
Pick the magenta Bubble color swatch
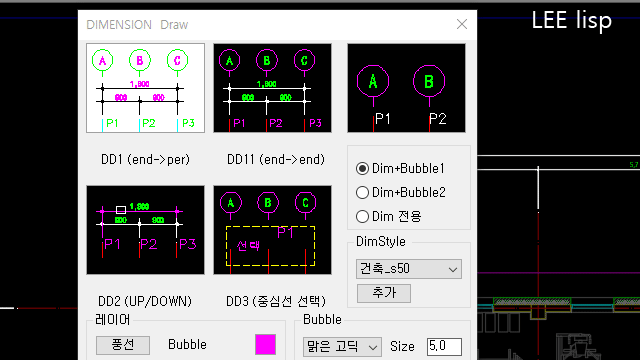265,344
